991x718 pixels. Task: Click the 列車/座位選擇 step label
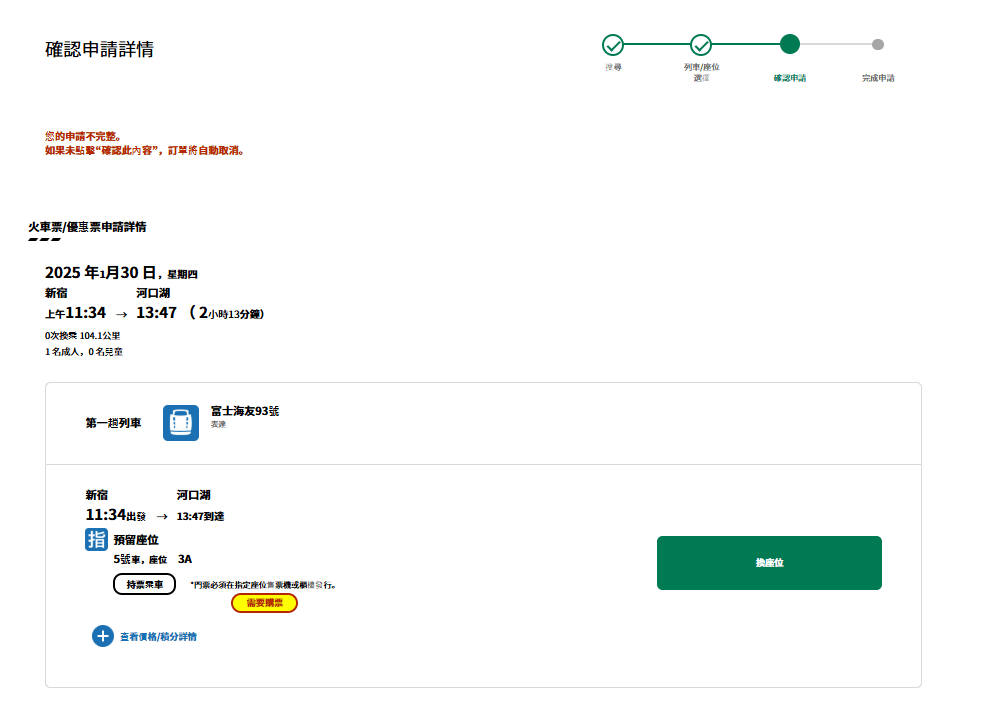pos(701,72)
